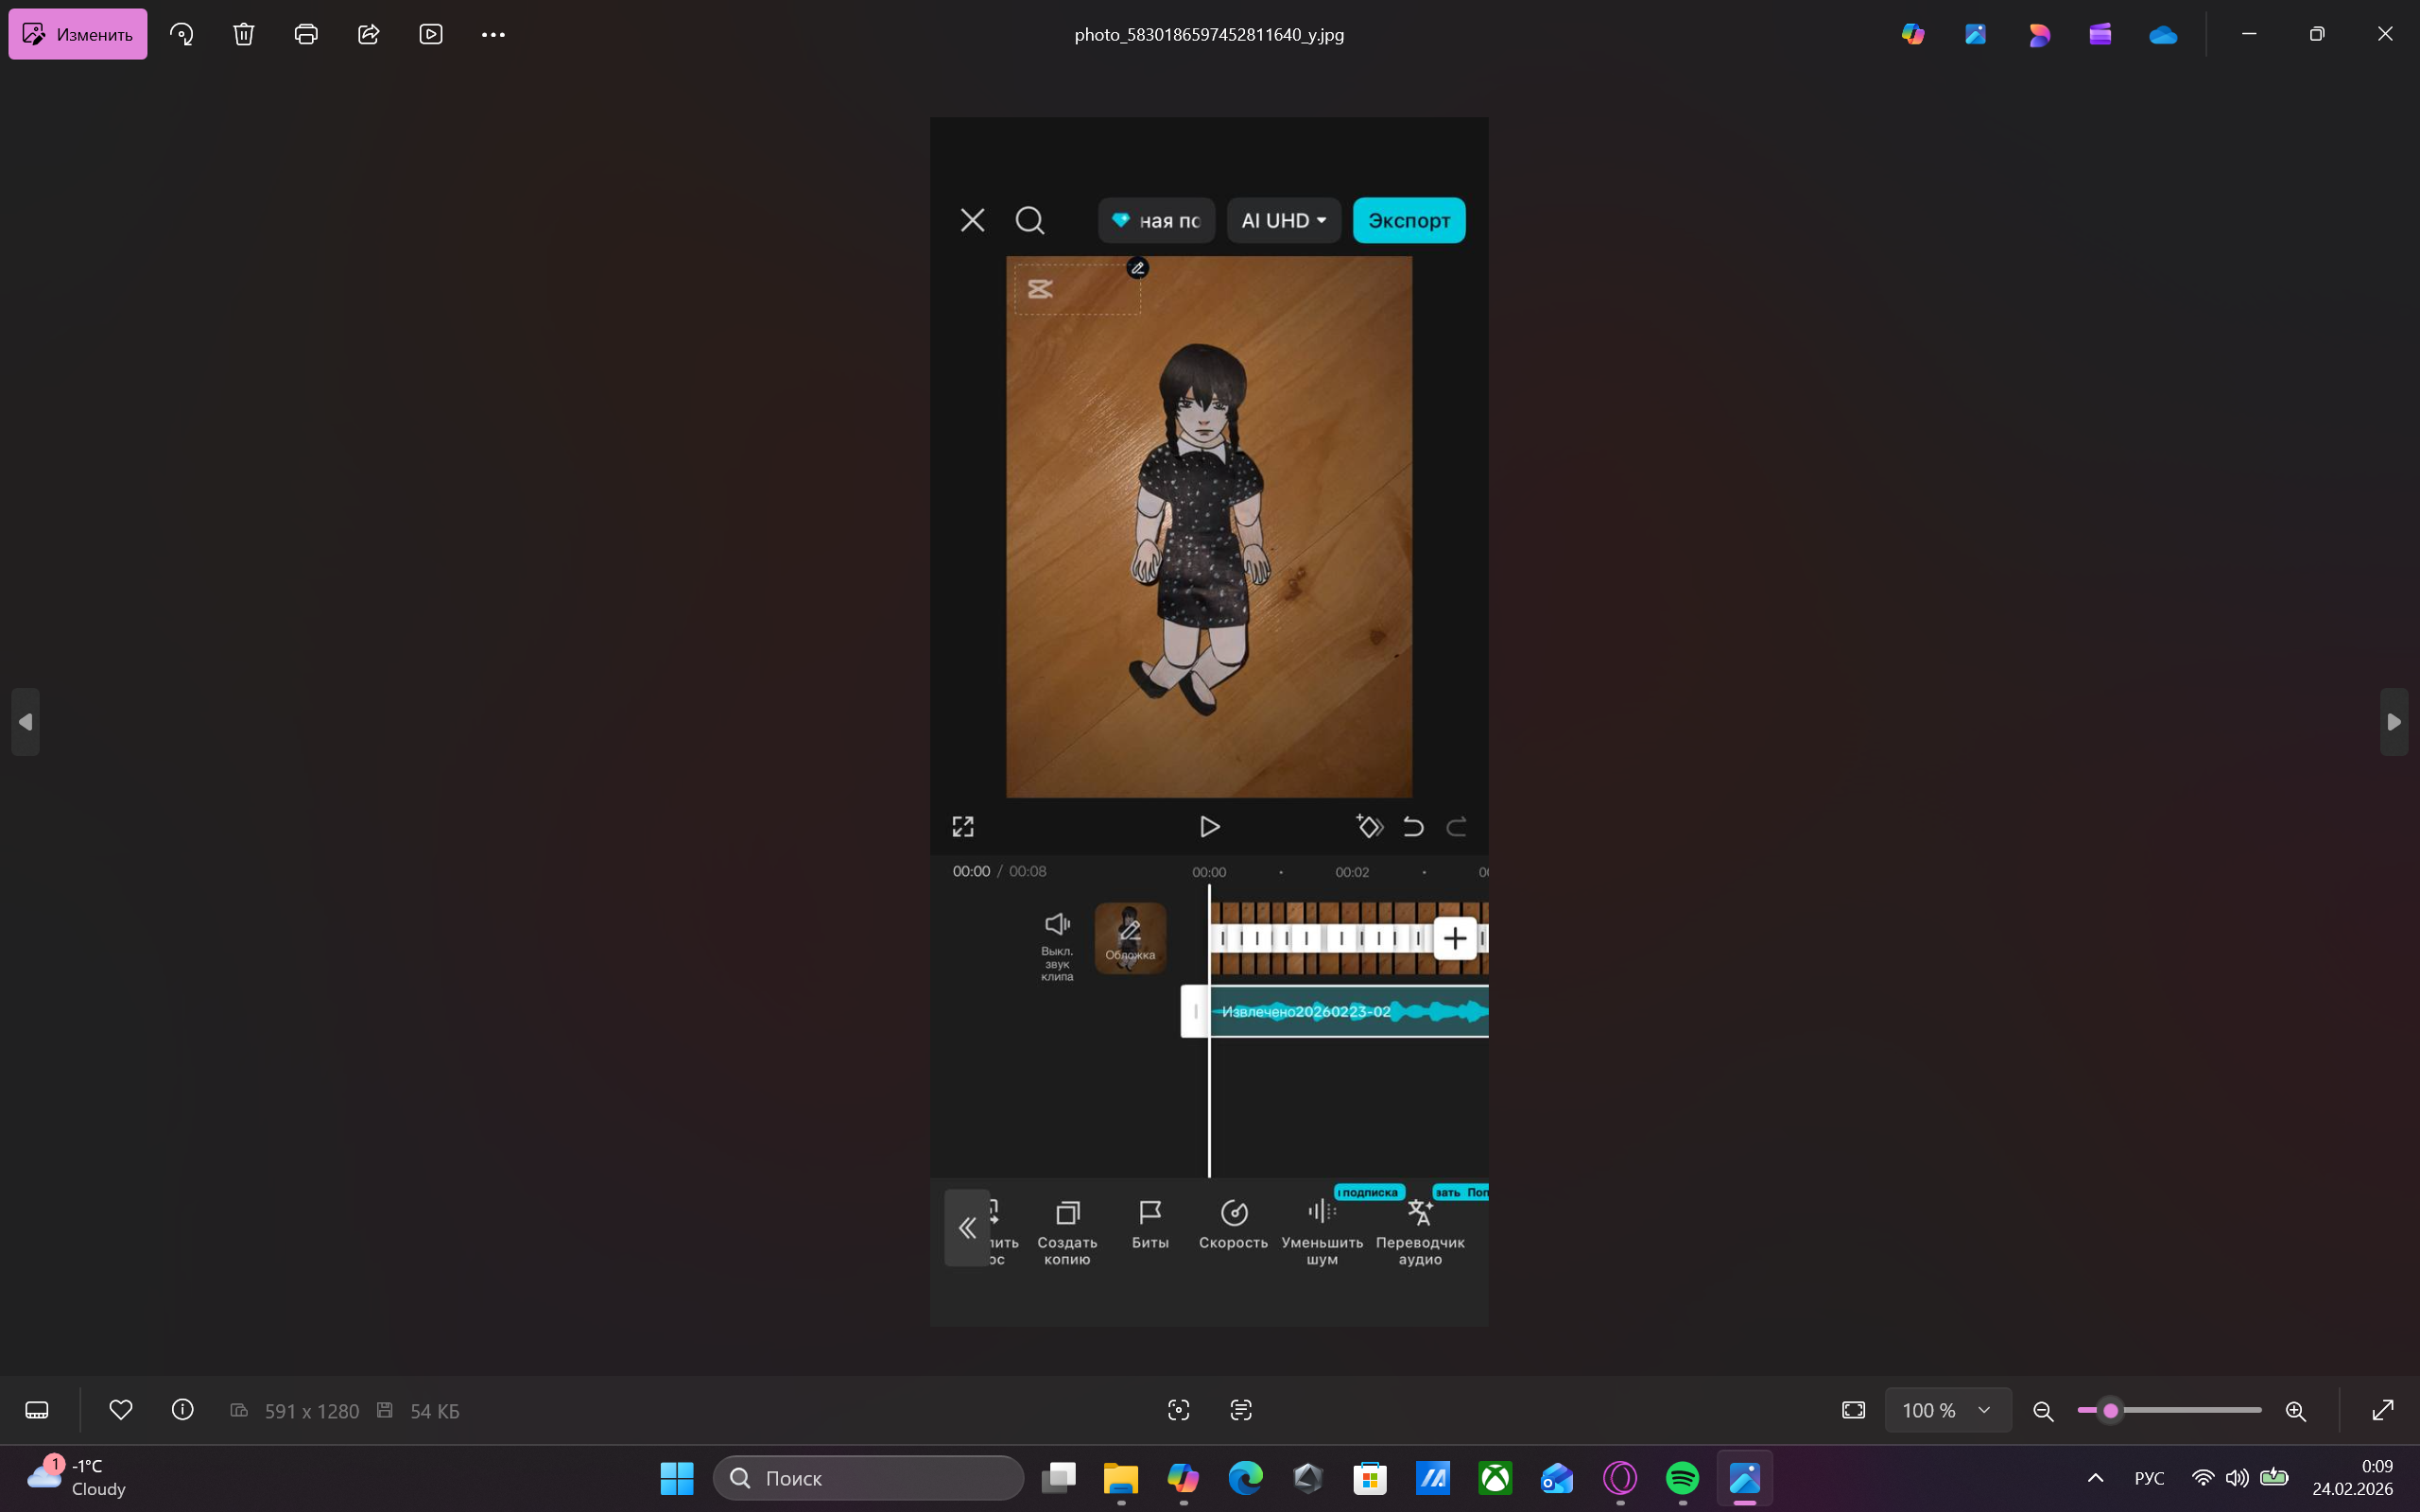The width and height of the screenshot is (2420, 1512).
Task: Open Clipchamp video editor icon in header
Action: 2100,34
